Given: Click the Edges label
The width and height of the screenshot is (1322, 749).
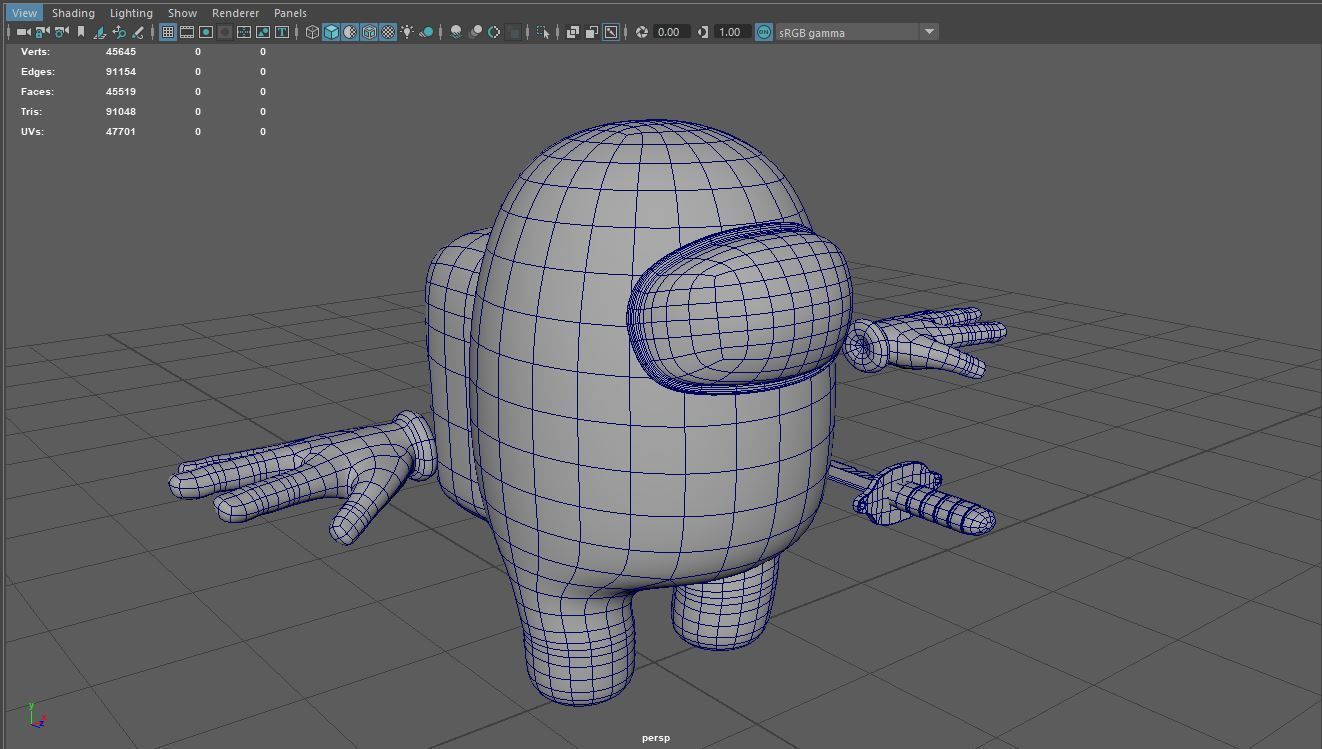Looking at the screenshot, I should click(38, 71).
